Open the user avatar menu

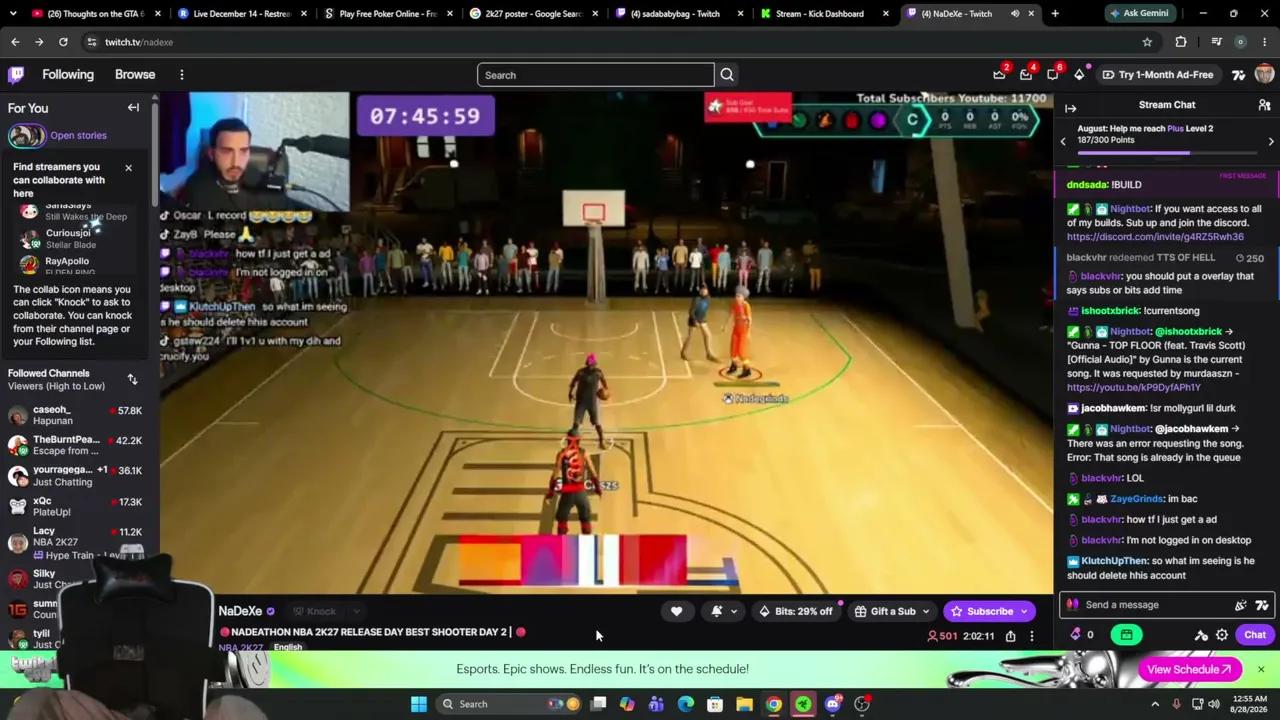click(1264, 75)
